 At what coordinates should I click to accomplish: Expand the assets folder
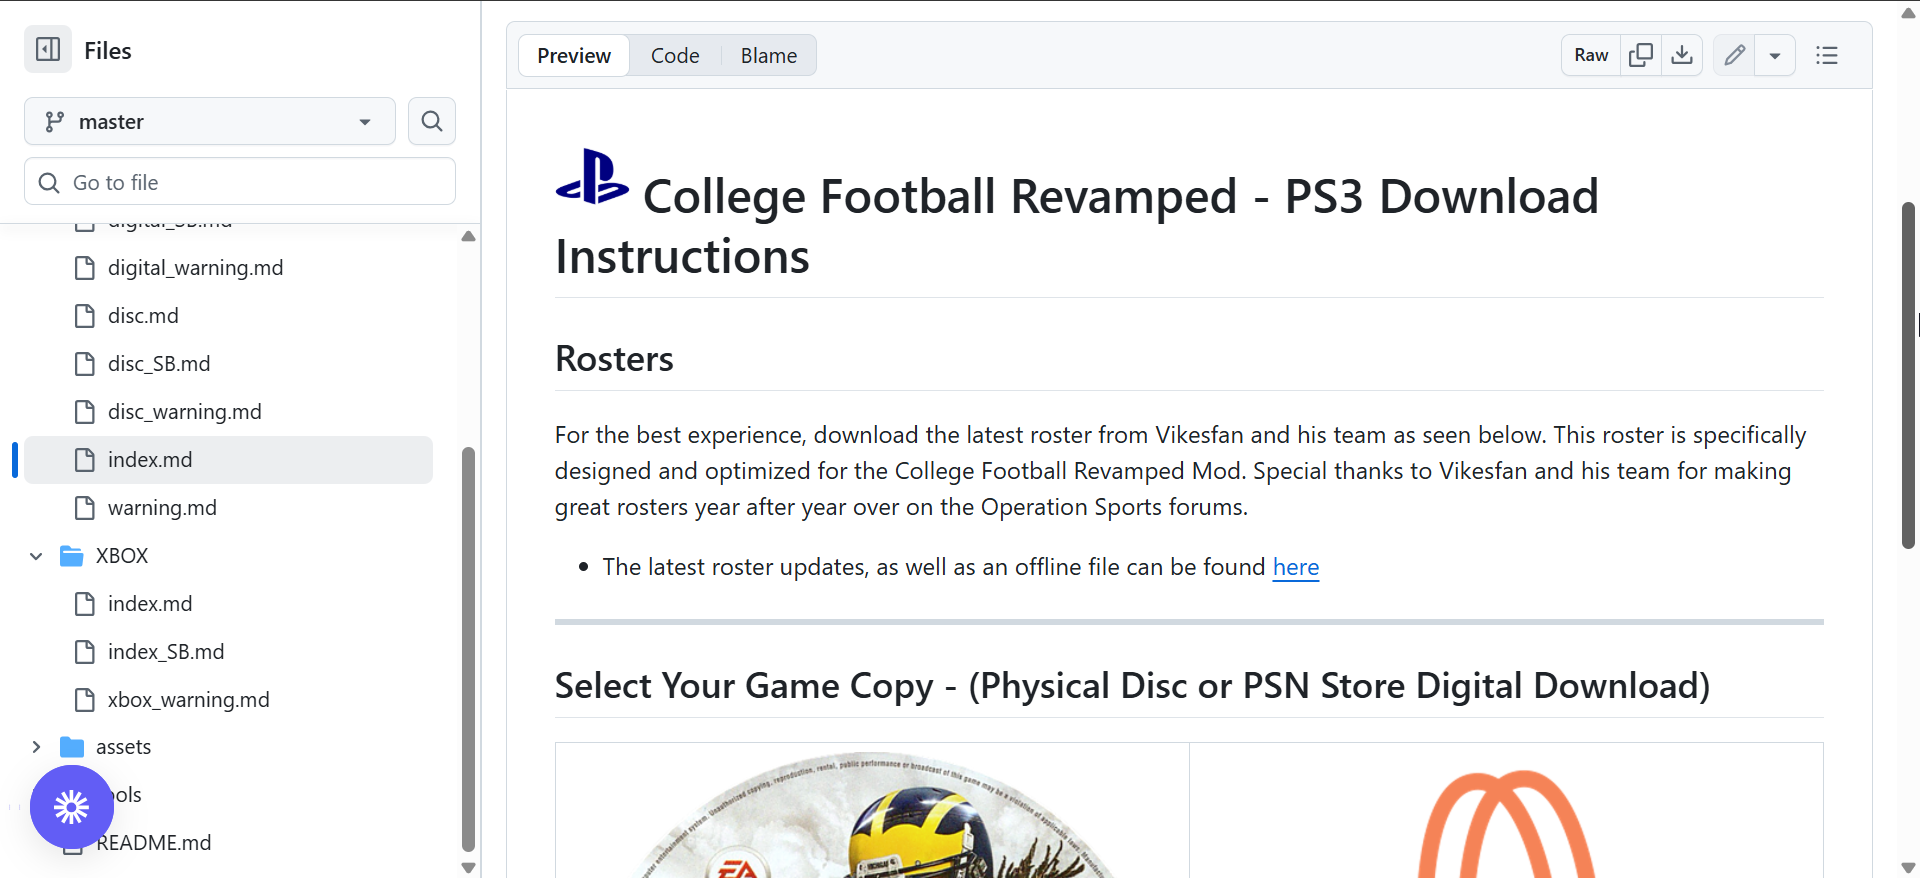(x=36, y=747)
